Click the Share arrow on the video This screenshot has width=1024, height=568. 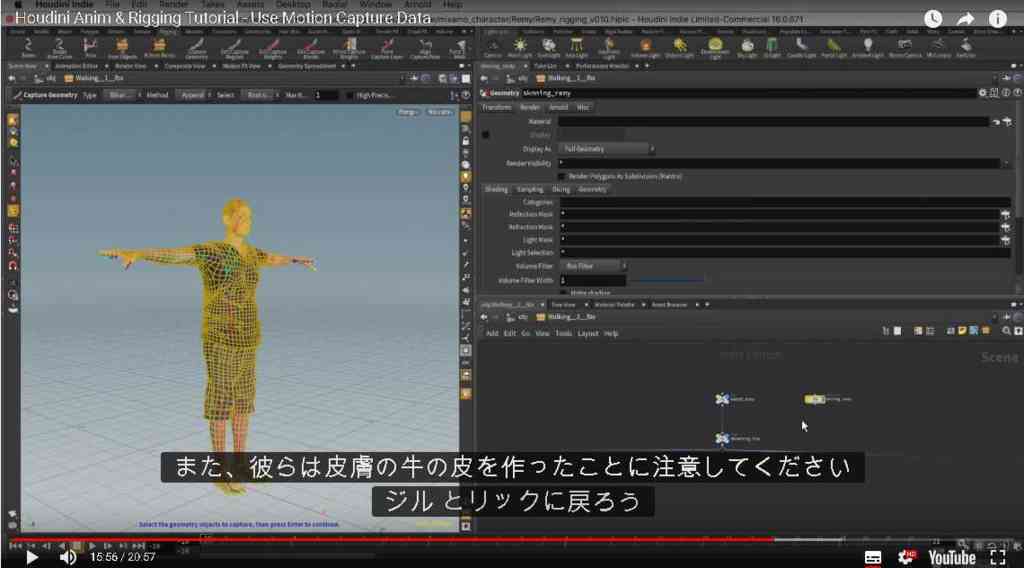[x=965, y=19]
